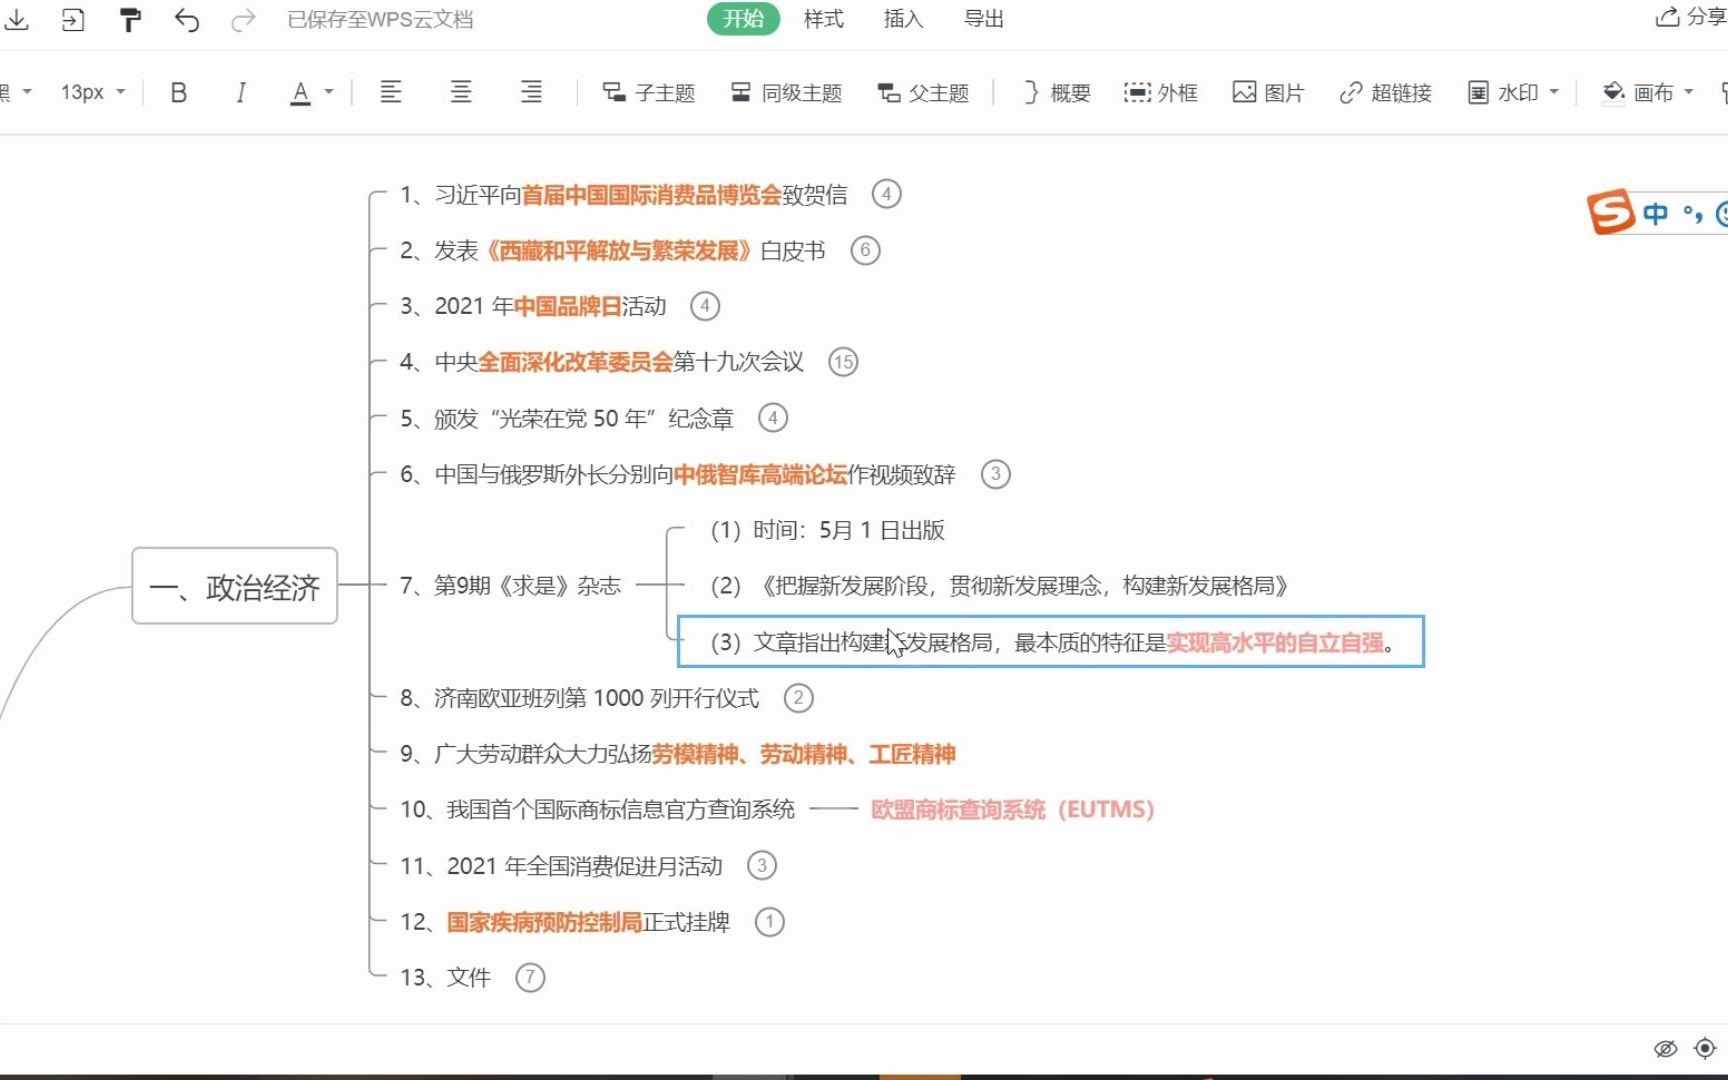Viewport: 1728px width, 1080px height.
Task: Open the watermark dropdown arrow
Action: [1554, 92]
